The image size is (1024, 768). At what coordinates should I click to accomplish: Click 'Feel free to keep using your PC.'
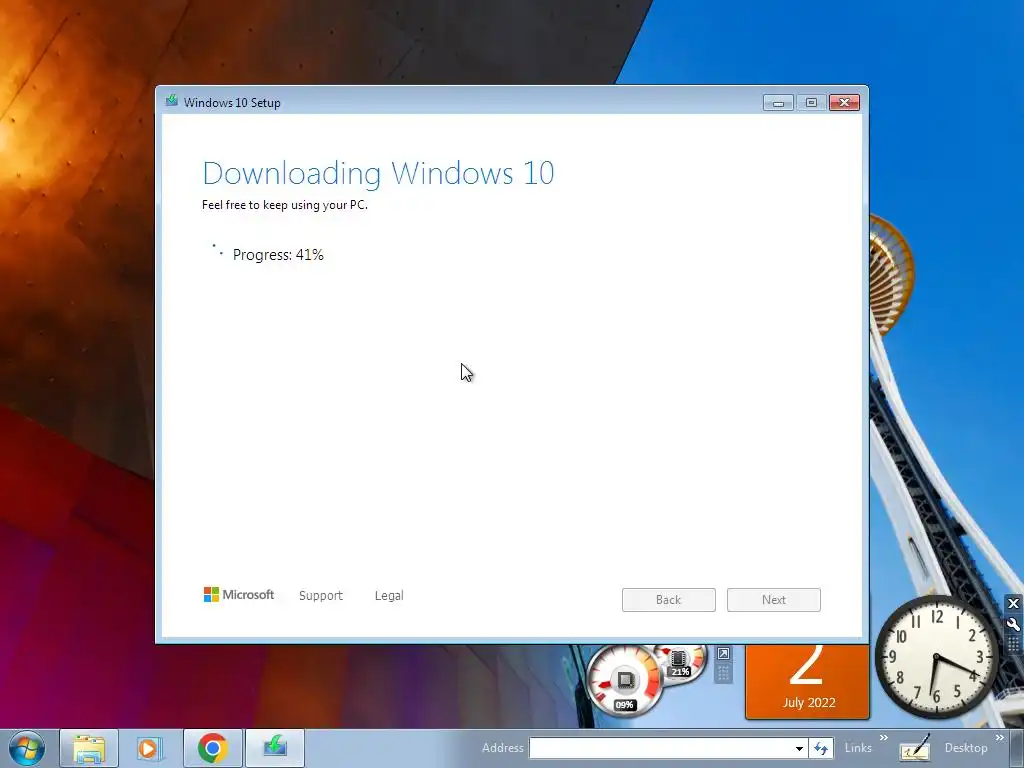pos(285,205)
